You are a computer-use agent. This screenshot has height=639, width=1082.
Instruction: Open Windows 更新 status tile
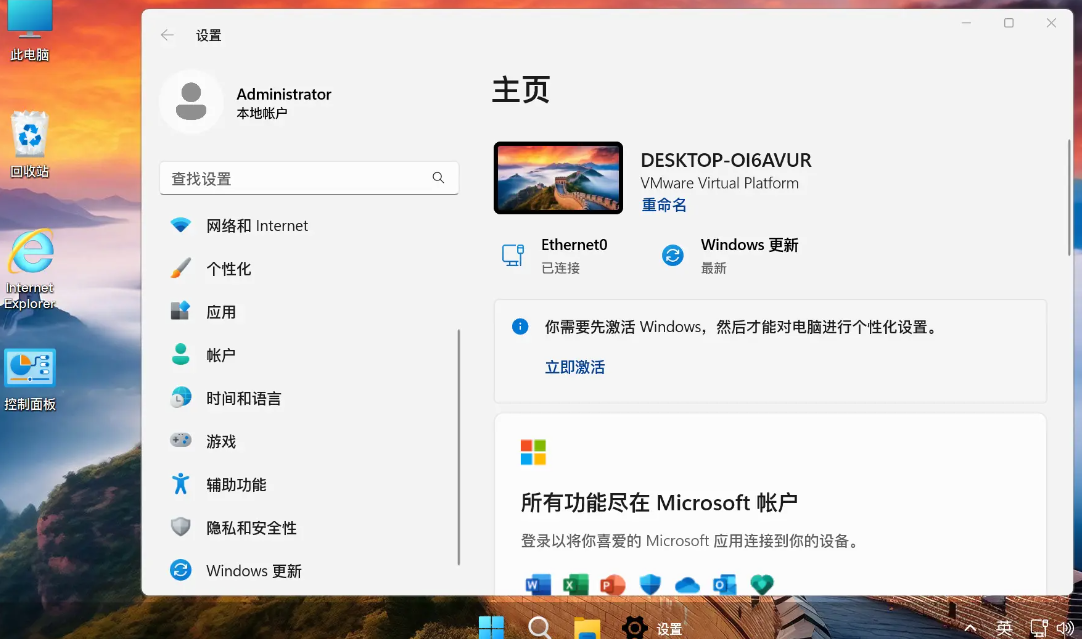click(x=731, y=256)
